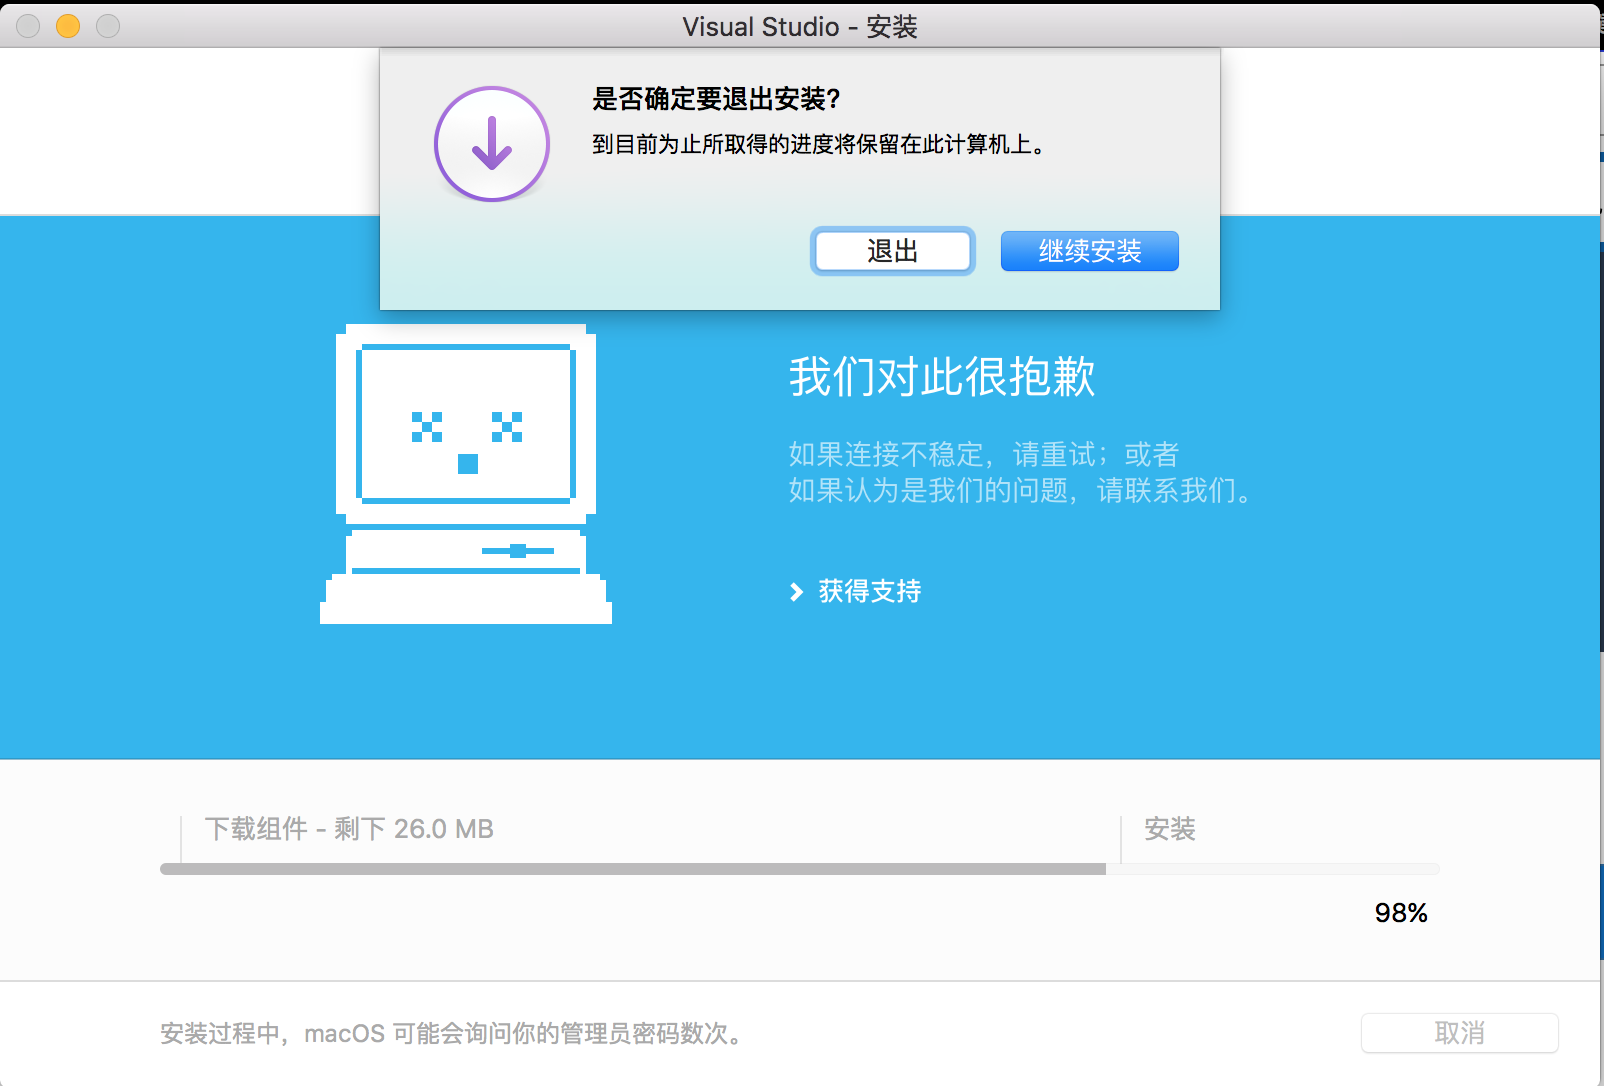This screenshot has width=1604, height=1086.
Task: Click the 退出 button in the dialog
Action: click(892, 251)
